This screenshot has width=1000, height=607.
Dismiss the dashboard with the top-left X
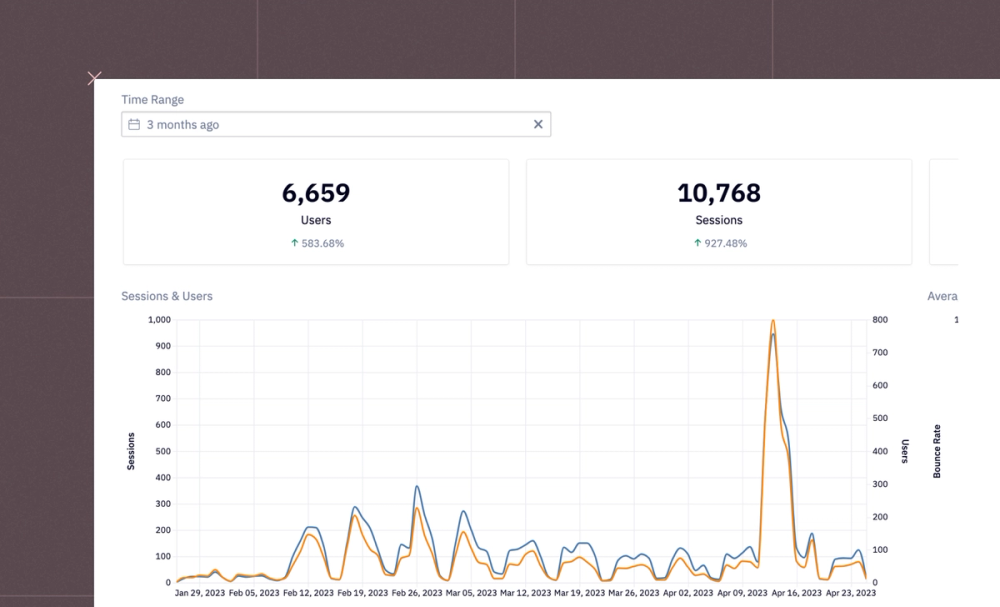click(94, 78)
